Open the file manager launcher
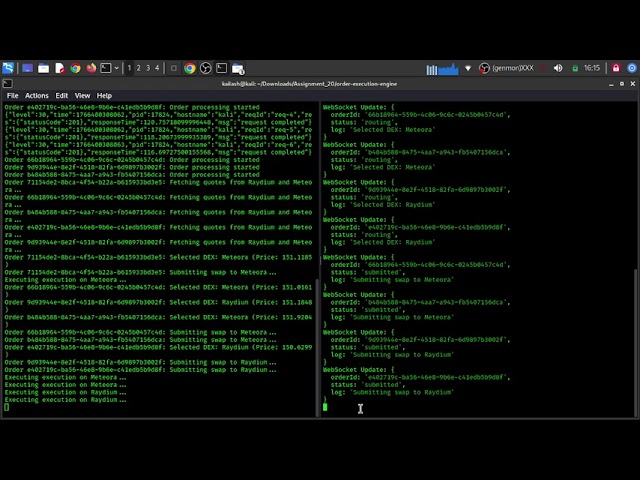 point(43,68)
